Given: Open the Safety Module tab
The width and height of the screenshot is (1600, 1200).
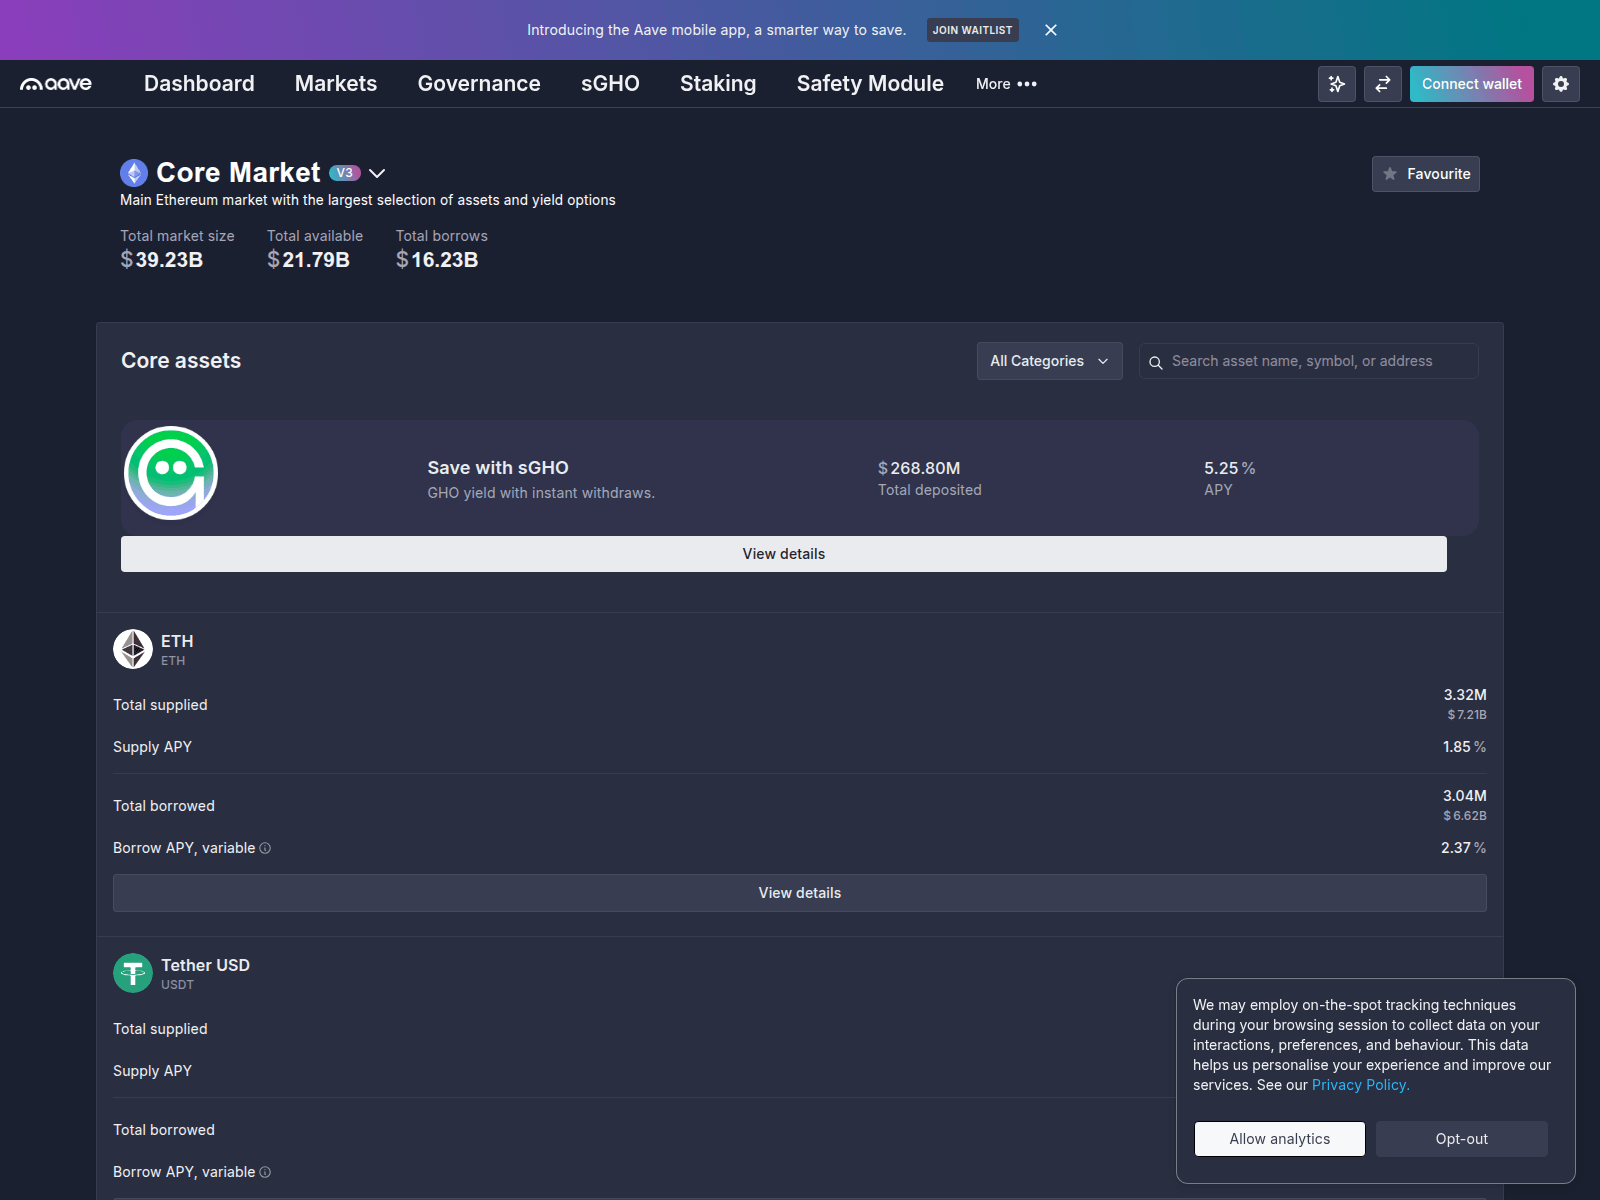Looking at the screenshot, I should 870,84.
